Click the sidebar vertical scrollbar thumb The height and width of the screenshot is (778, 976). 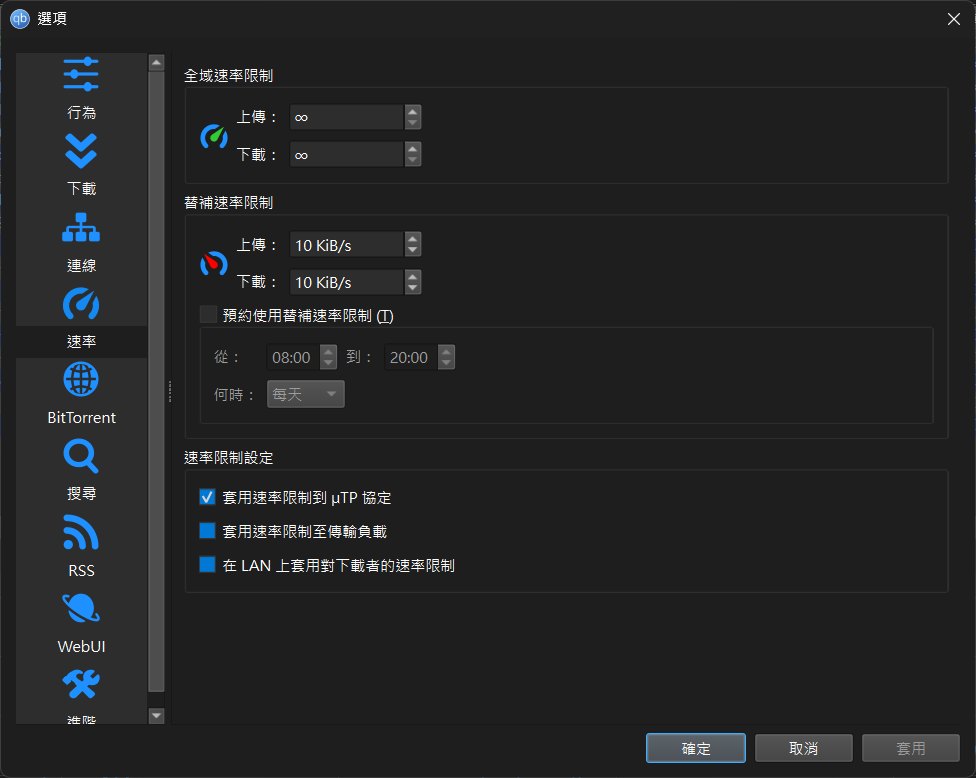[157, 382]
